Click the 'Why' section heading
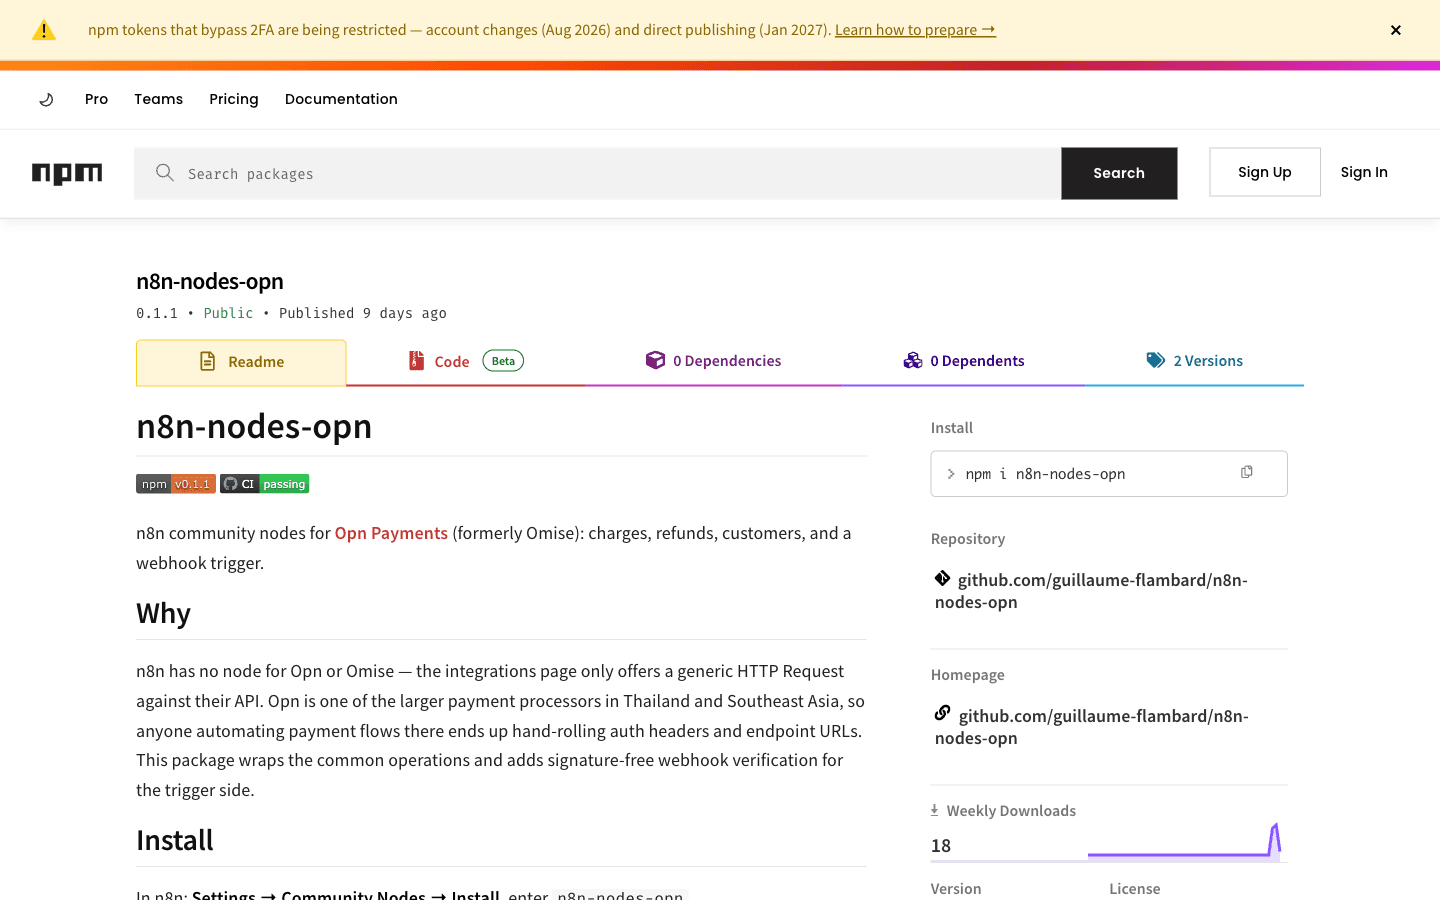 164,613
